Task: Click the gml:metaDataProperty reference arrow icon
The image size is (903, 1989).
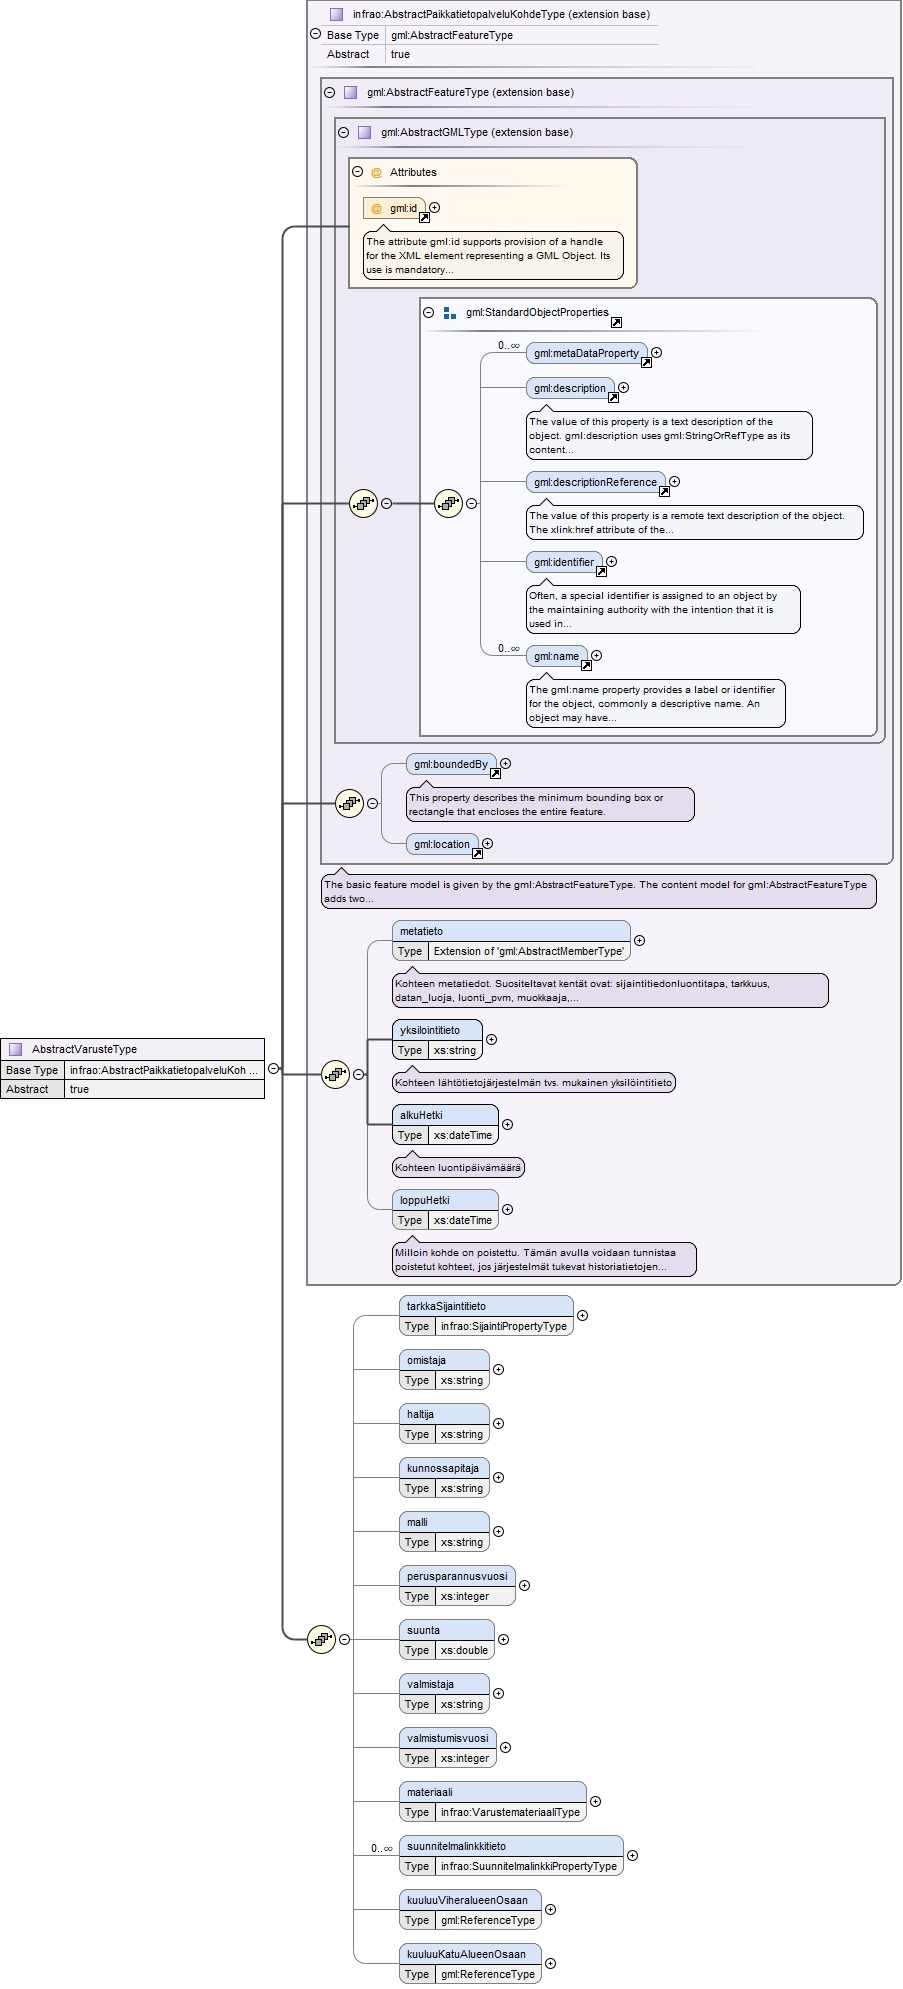Action: pos(646,362)
